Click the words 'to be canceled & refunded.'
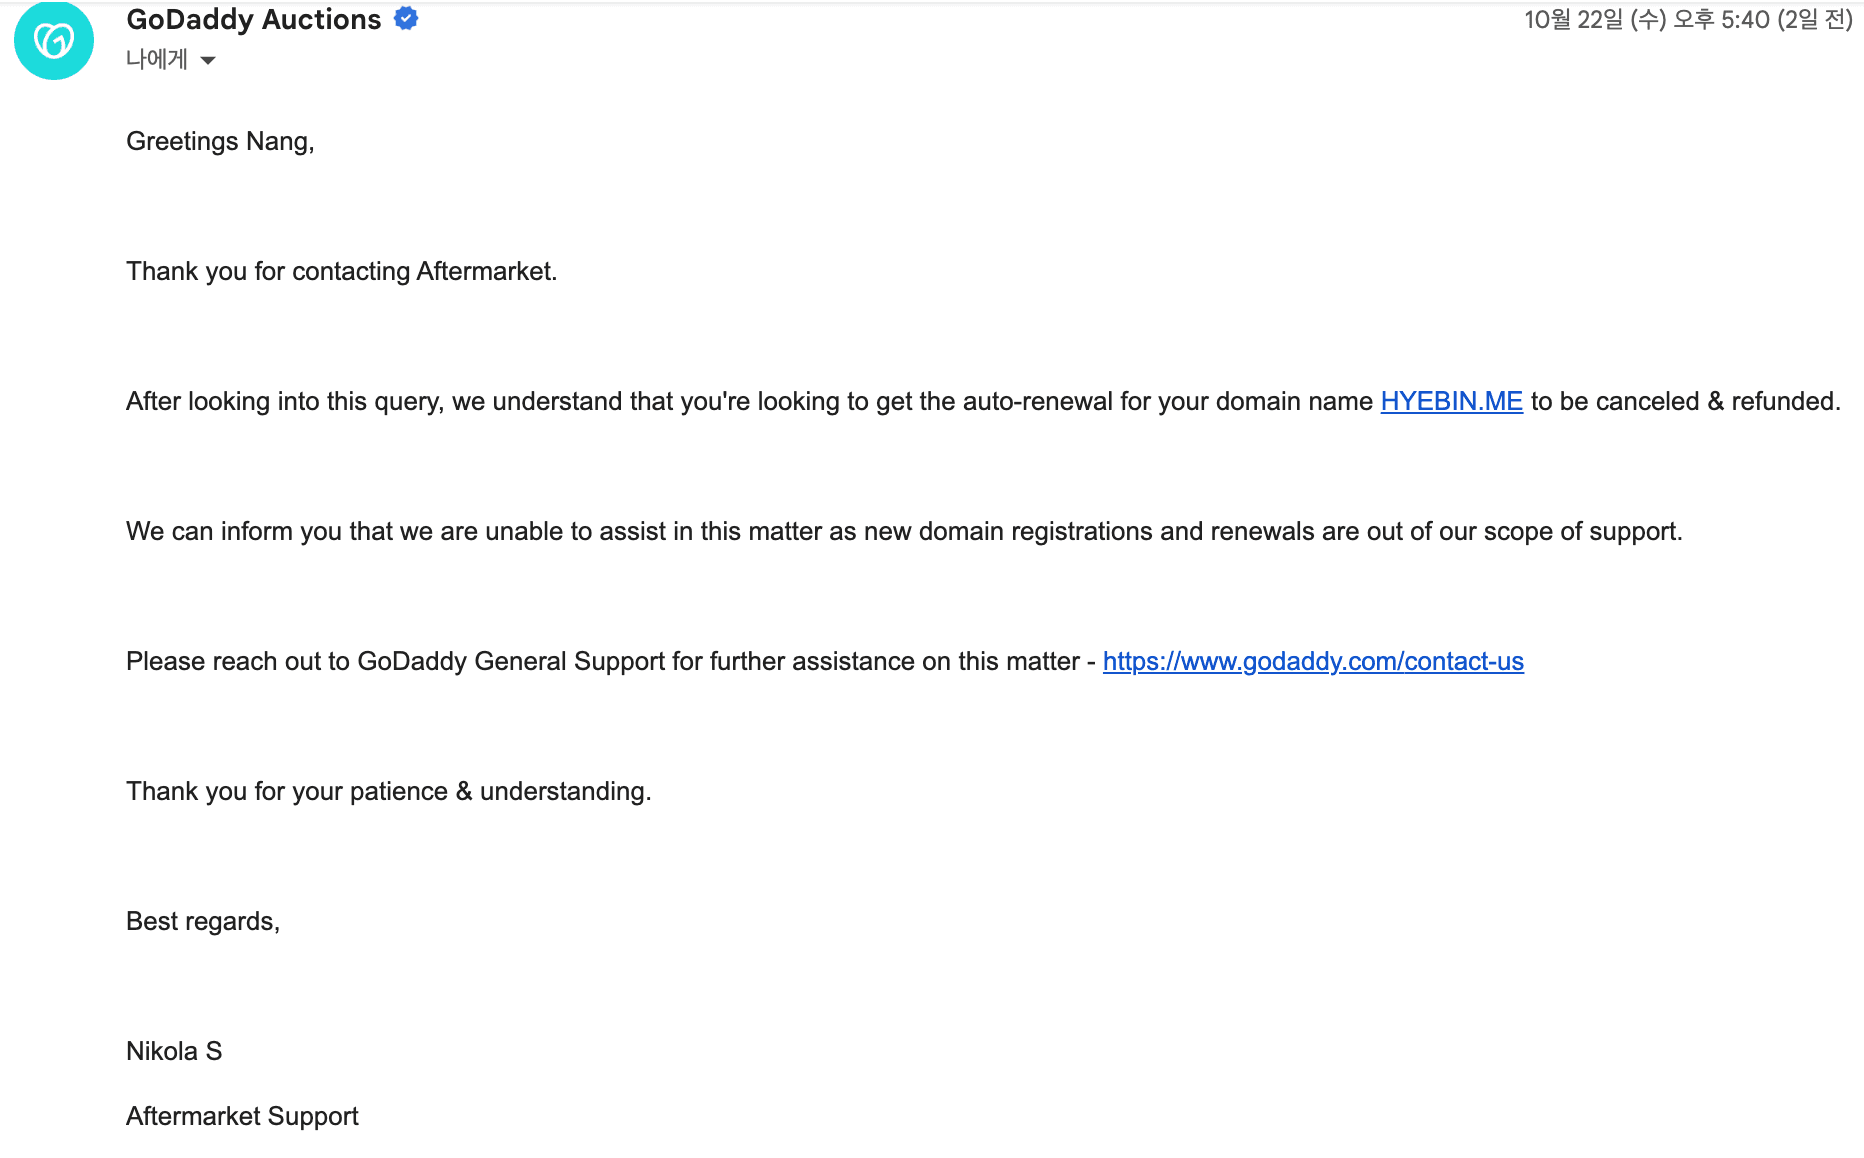 (1685, 402)
